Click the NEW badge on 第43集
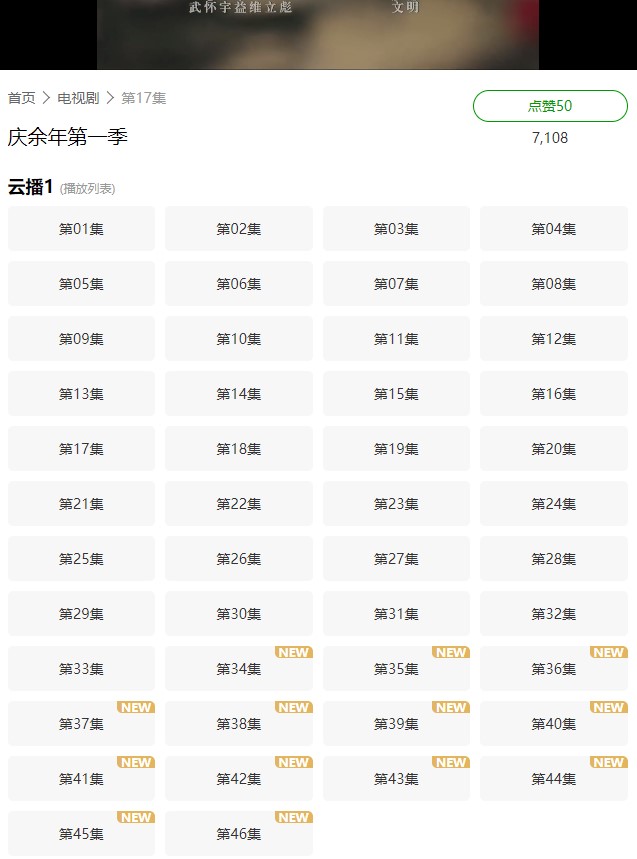The width and height of the screenshot is (637, 859). tap(451, 762)
